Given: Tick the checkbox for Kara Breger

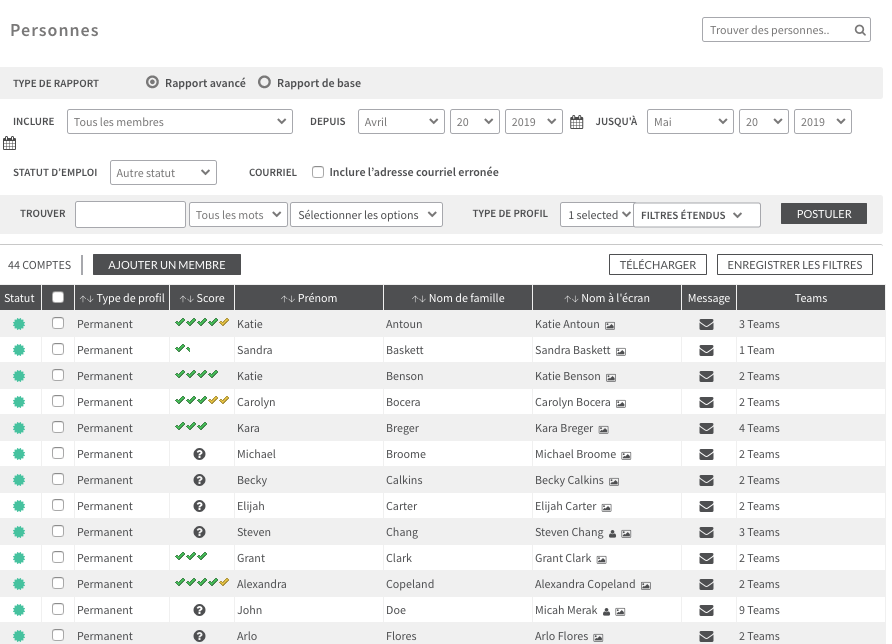Looking at the screenshot, I should click(57, 427).
